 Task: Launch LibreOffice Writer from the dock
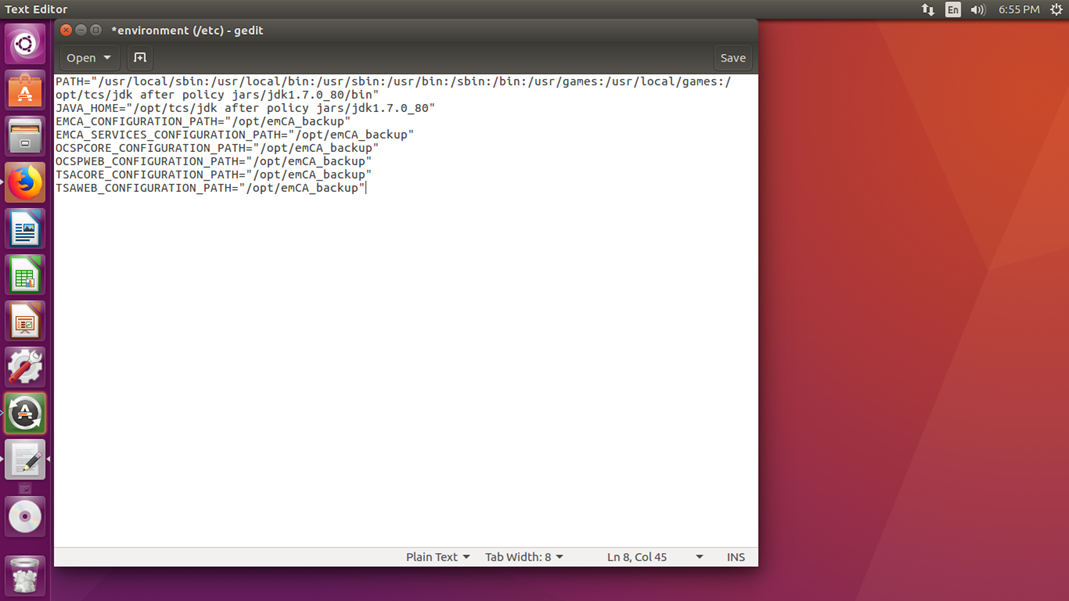(25, 229)
